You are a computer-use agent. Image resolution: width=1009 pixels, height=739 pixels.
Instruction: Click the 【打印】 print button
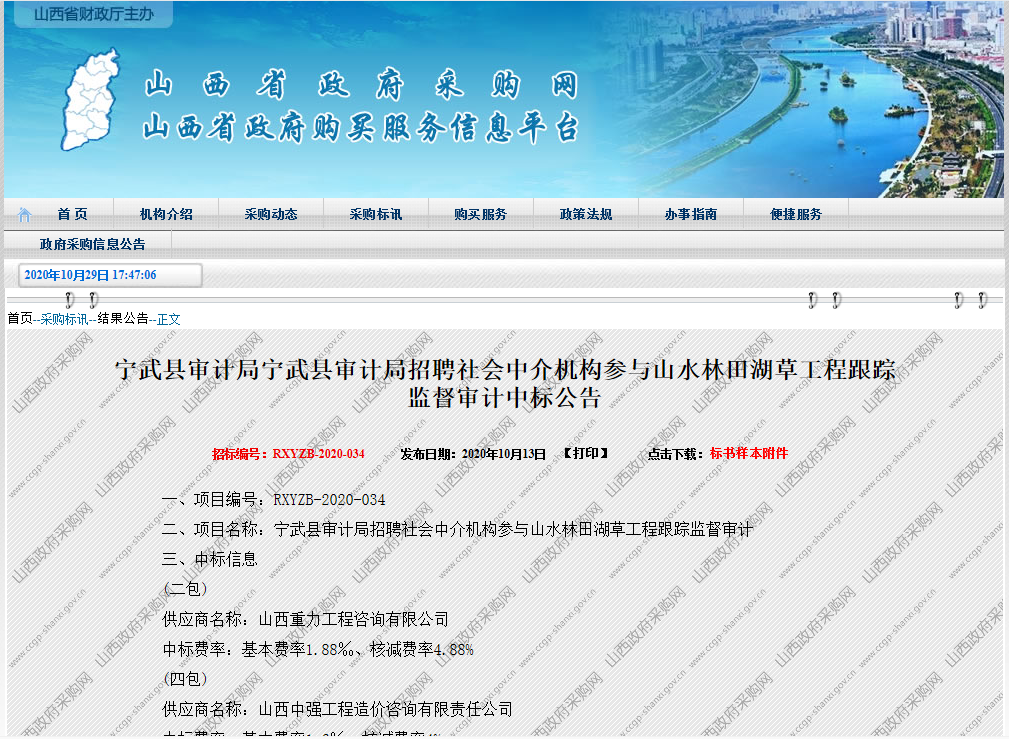coord(585,453)
